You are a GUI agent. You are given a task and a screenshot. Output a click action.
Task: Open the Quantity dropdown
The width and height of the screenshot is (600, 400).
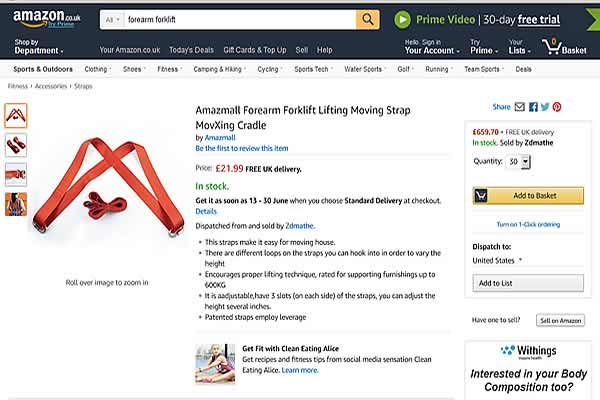click(x=518, y=162)
